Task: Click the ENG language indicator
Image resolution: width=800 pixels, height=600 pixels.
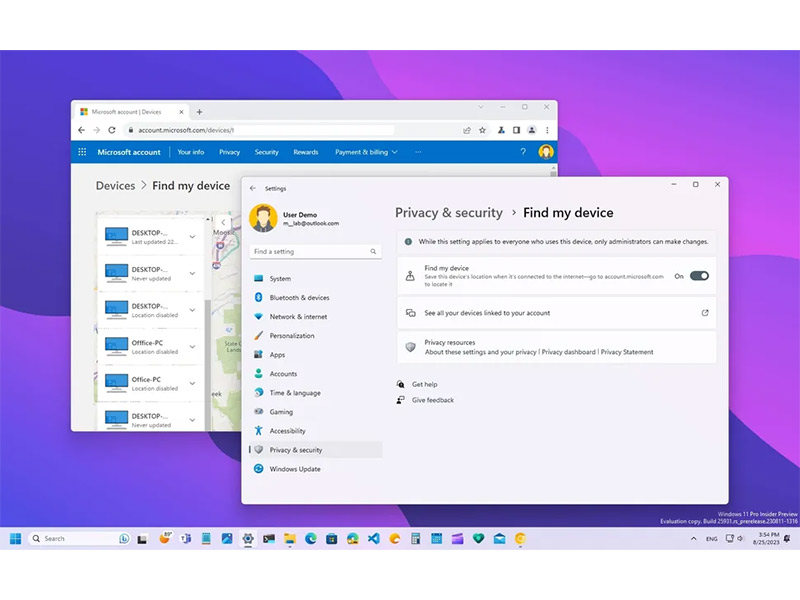Action: pyautogui.click(x=711, y=539)
